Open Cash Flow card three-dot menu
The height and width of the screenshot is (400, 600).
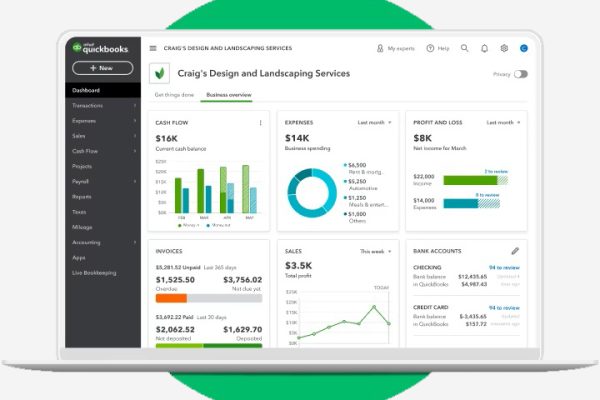(x=261, y=123)
